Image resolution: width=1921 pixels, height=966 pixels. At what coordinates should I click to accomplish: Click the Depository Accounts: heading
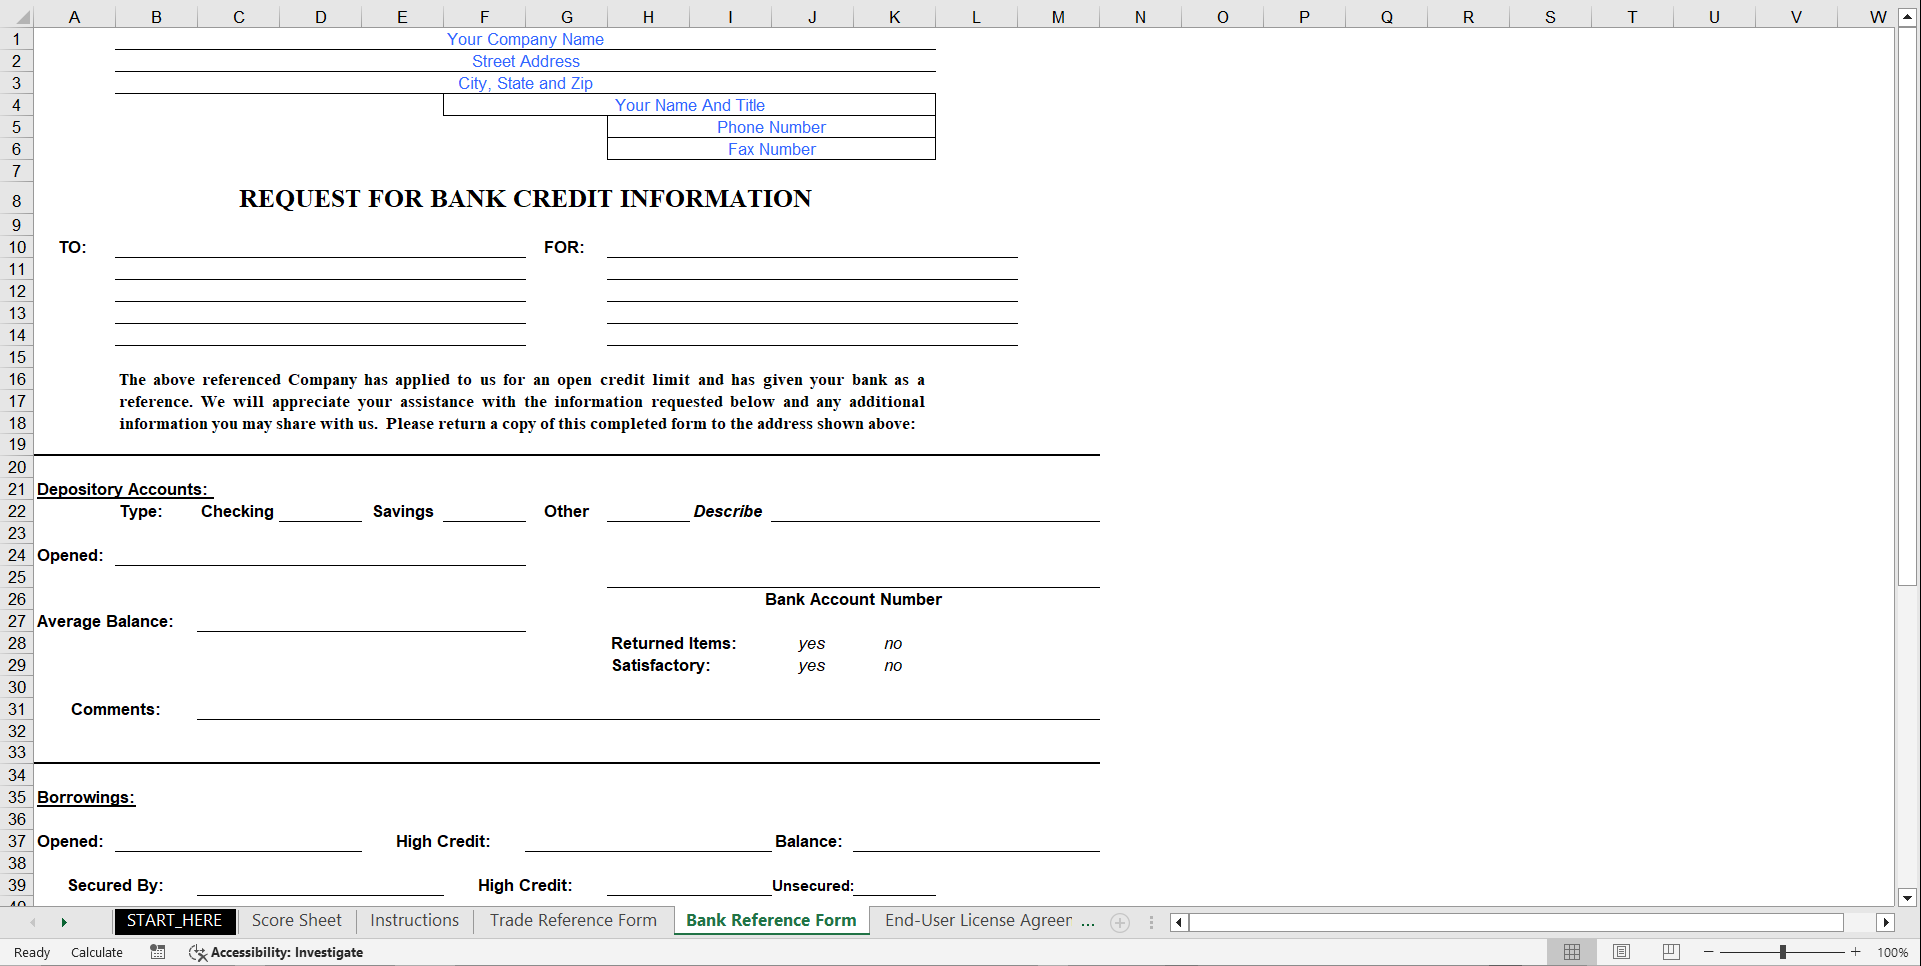(123, 489)
